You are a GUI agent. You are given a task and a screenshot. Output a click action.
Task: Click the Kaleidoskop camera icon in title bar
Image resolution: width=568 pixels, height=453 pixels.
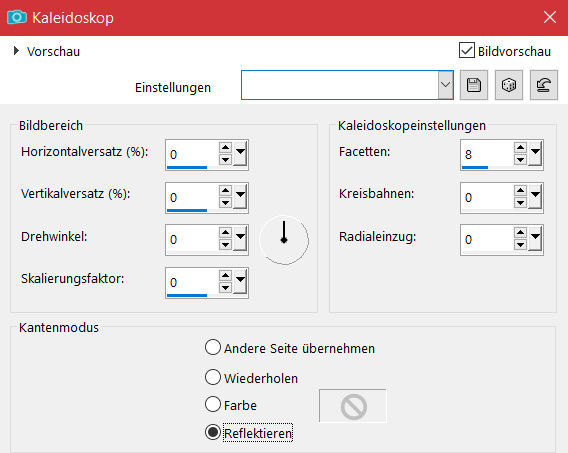pyautogui.click(x=17, y=17)
